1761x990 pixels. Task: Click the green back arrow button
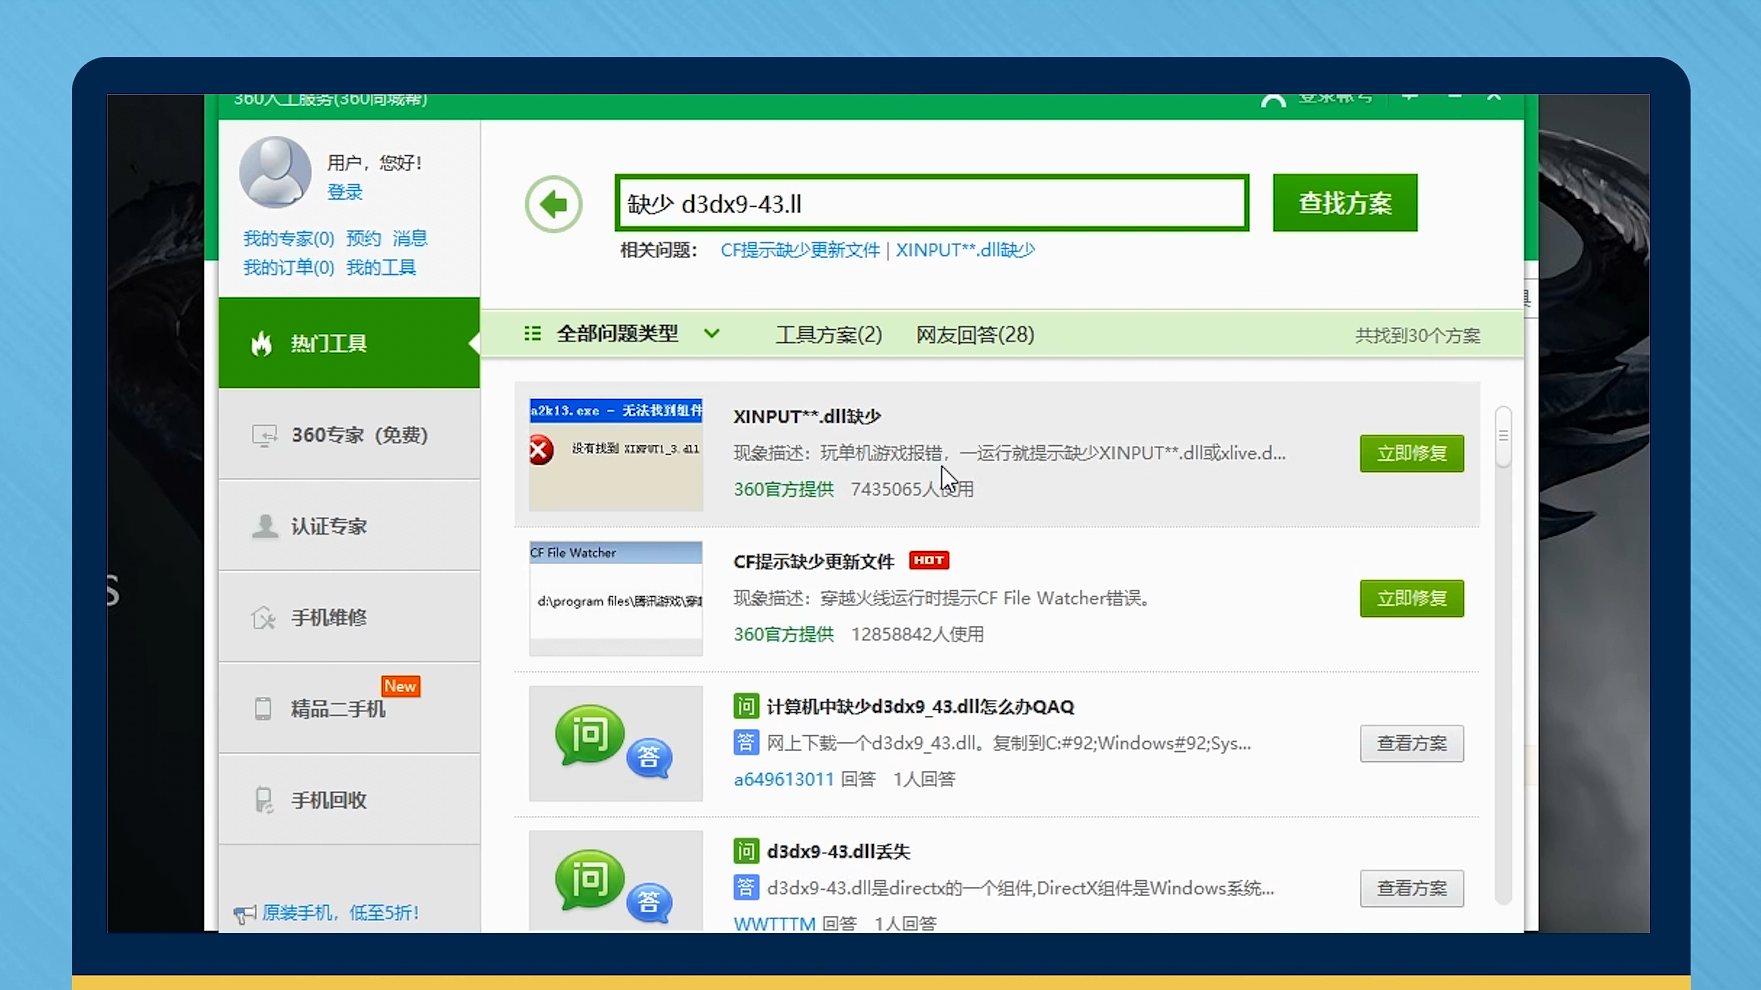pyautogui.click(x=553, y=204)
